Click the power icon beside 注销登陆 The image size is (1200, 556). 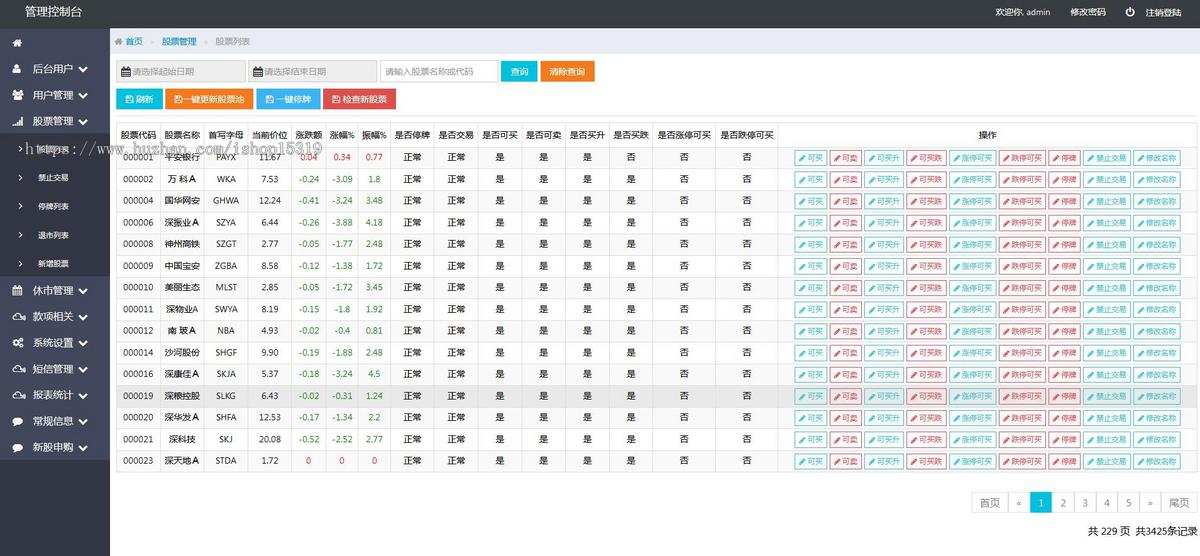1130,12
